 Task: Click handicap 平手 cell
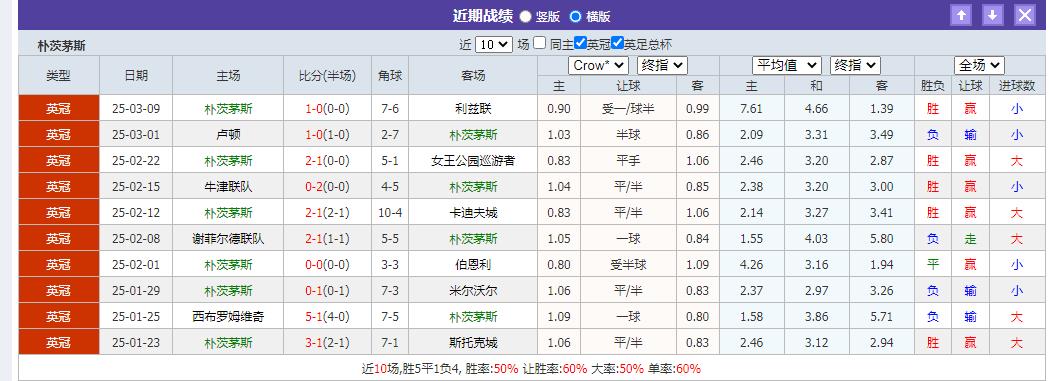[628, 160]
